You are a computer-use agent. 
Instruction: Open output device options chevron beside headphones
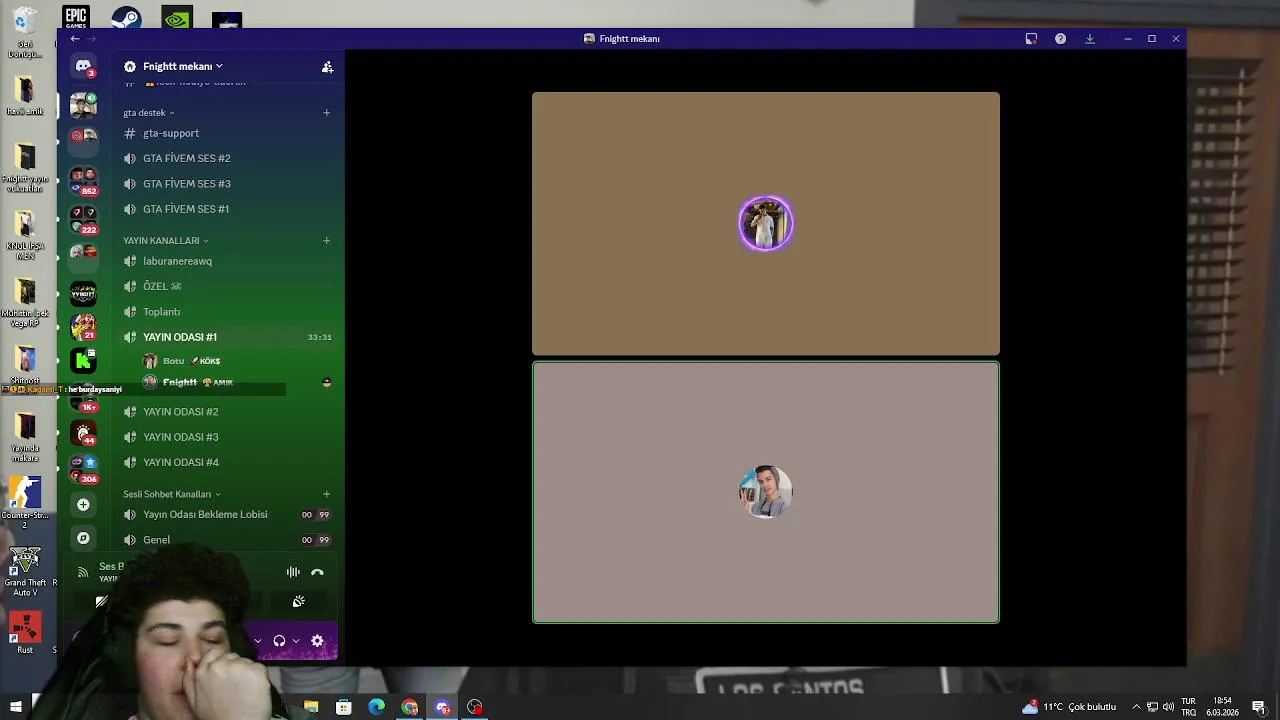coord(295,641)
